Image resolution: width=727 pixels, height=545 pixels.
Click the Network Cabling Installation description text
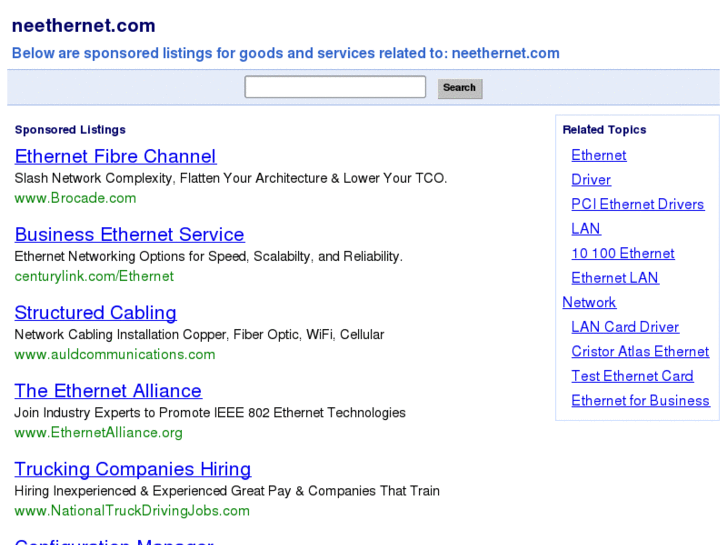tap(199, 334)
